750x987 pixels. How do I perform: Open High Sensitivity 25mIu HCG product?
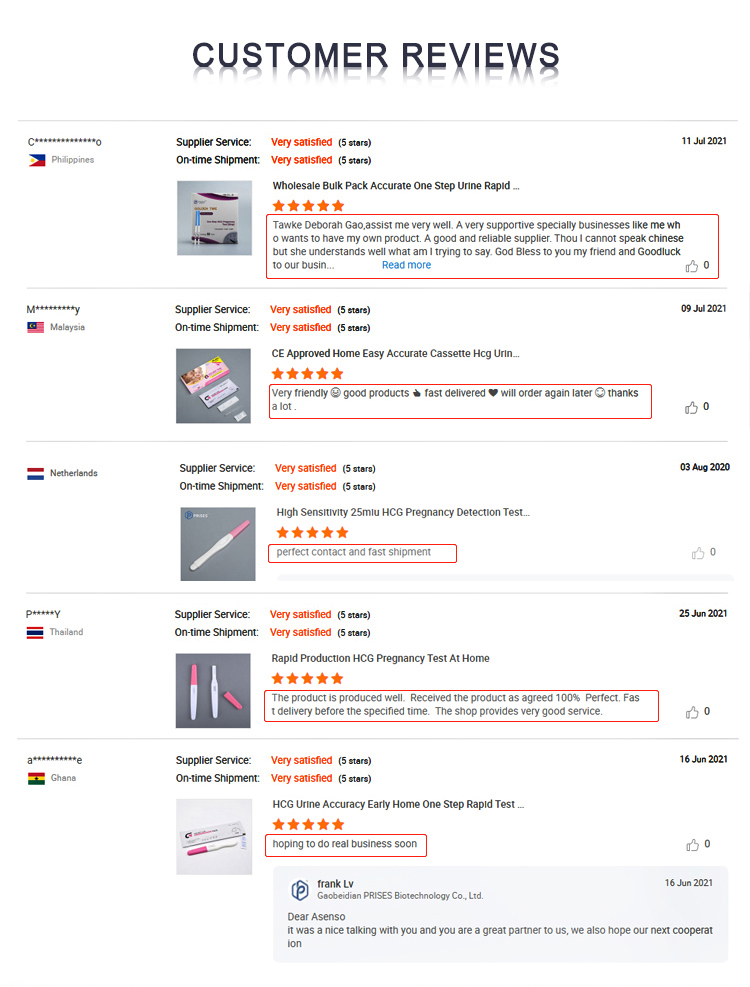point(403,512)
